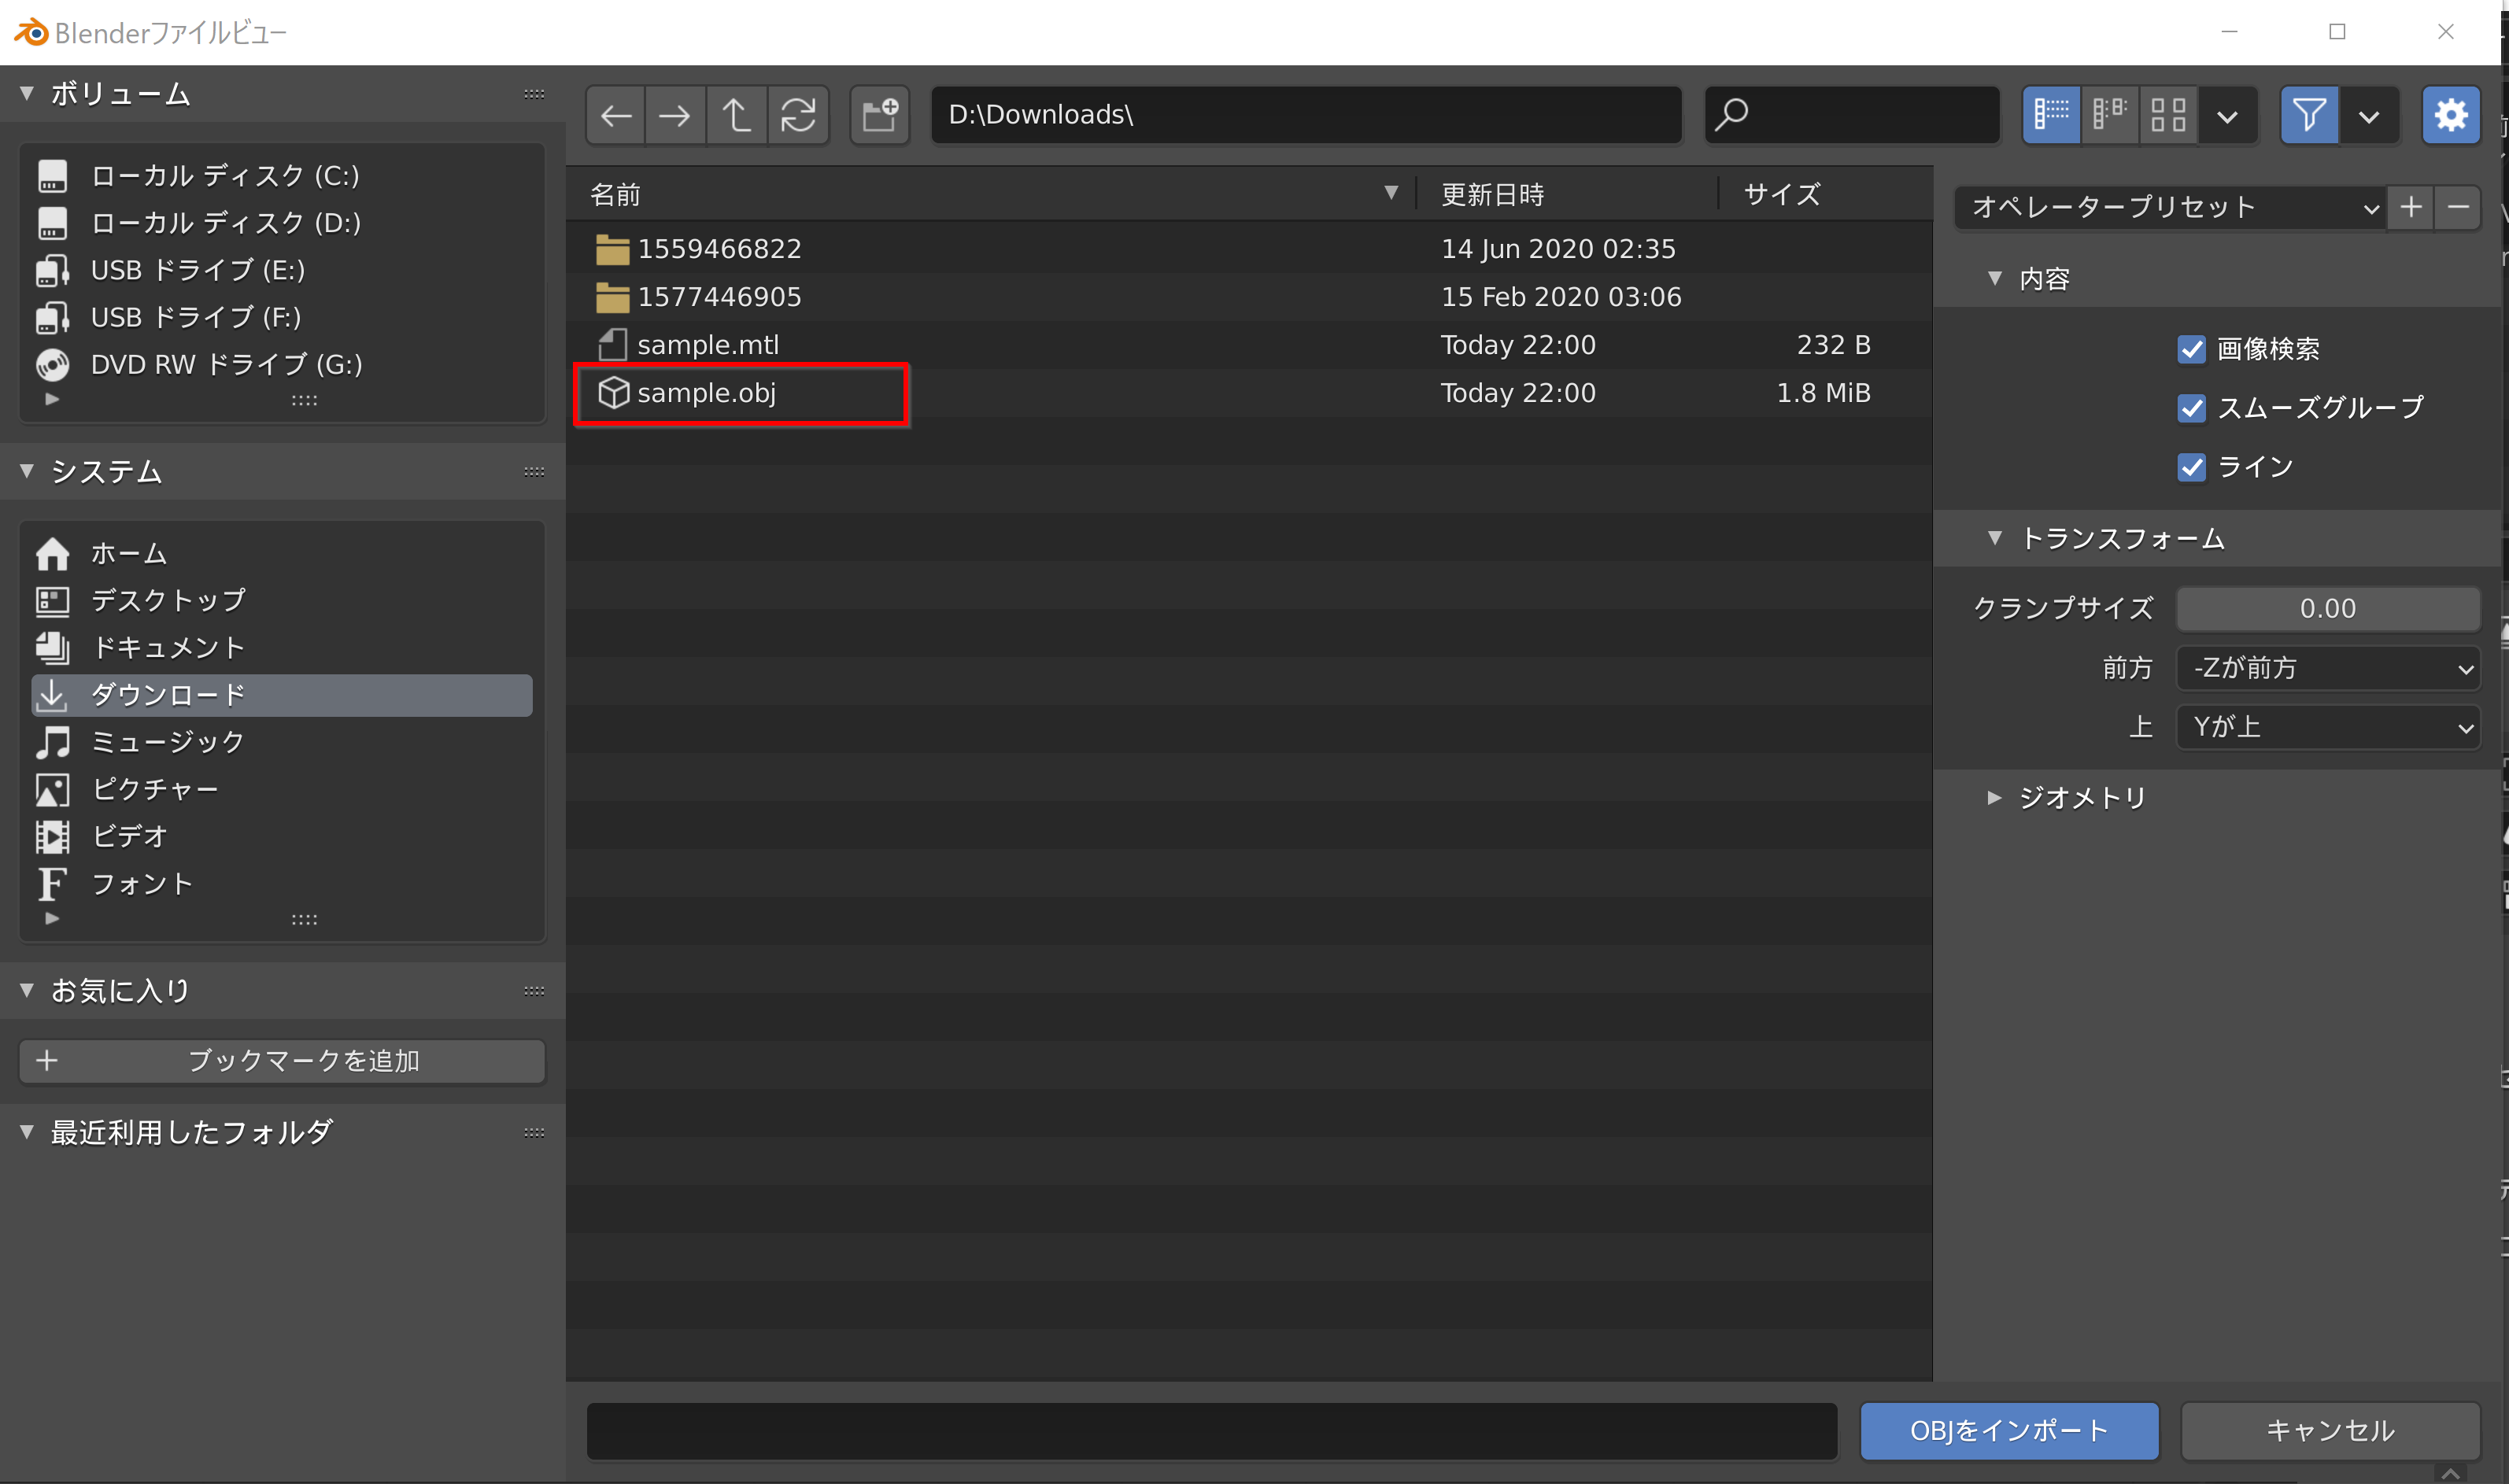Click ブックマークを追加 button

[282, 1061]
